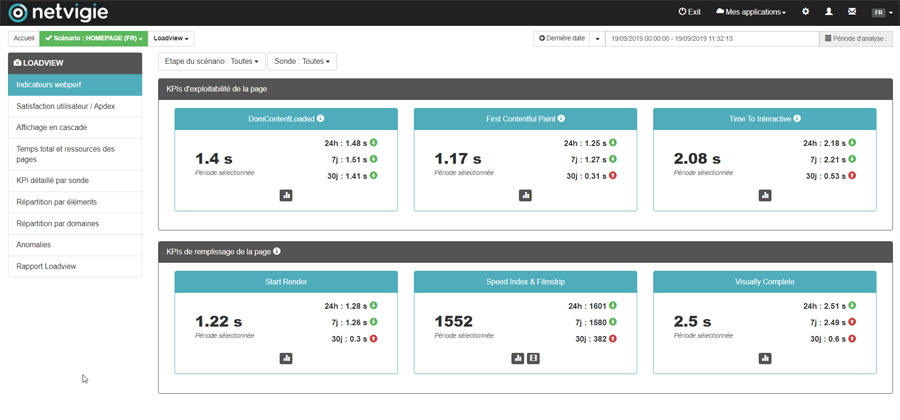Open KPI détaillé par sonde
Image resolution: width=900 pixels, height=420 pixels.
tap(75, 180)
